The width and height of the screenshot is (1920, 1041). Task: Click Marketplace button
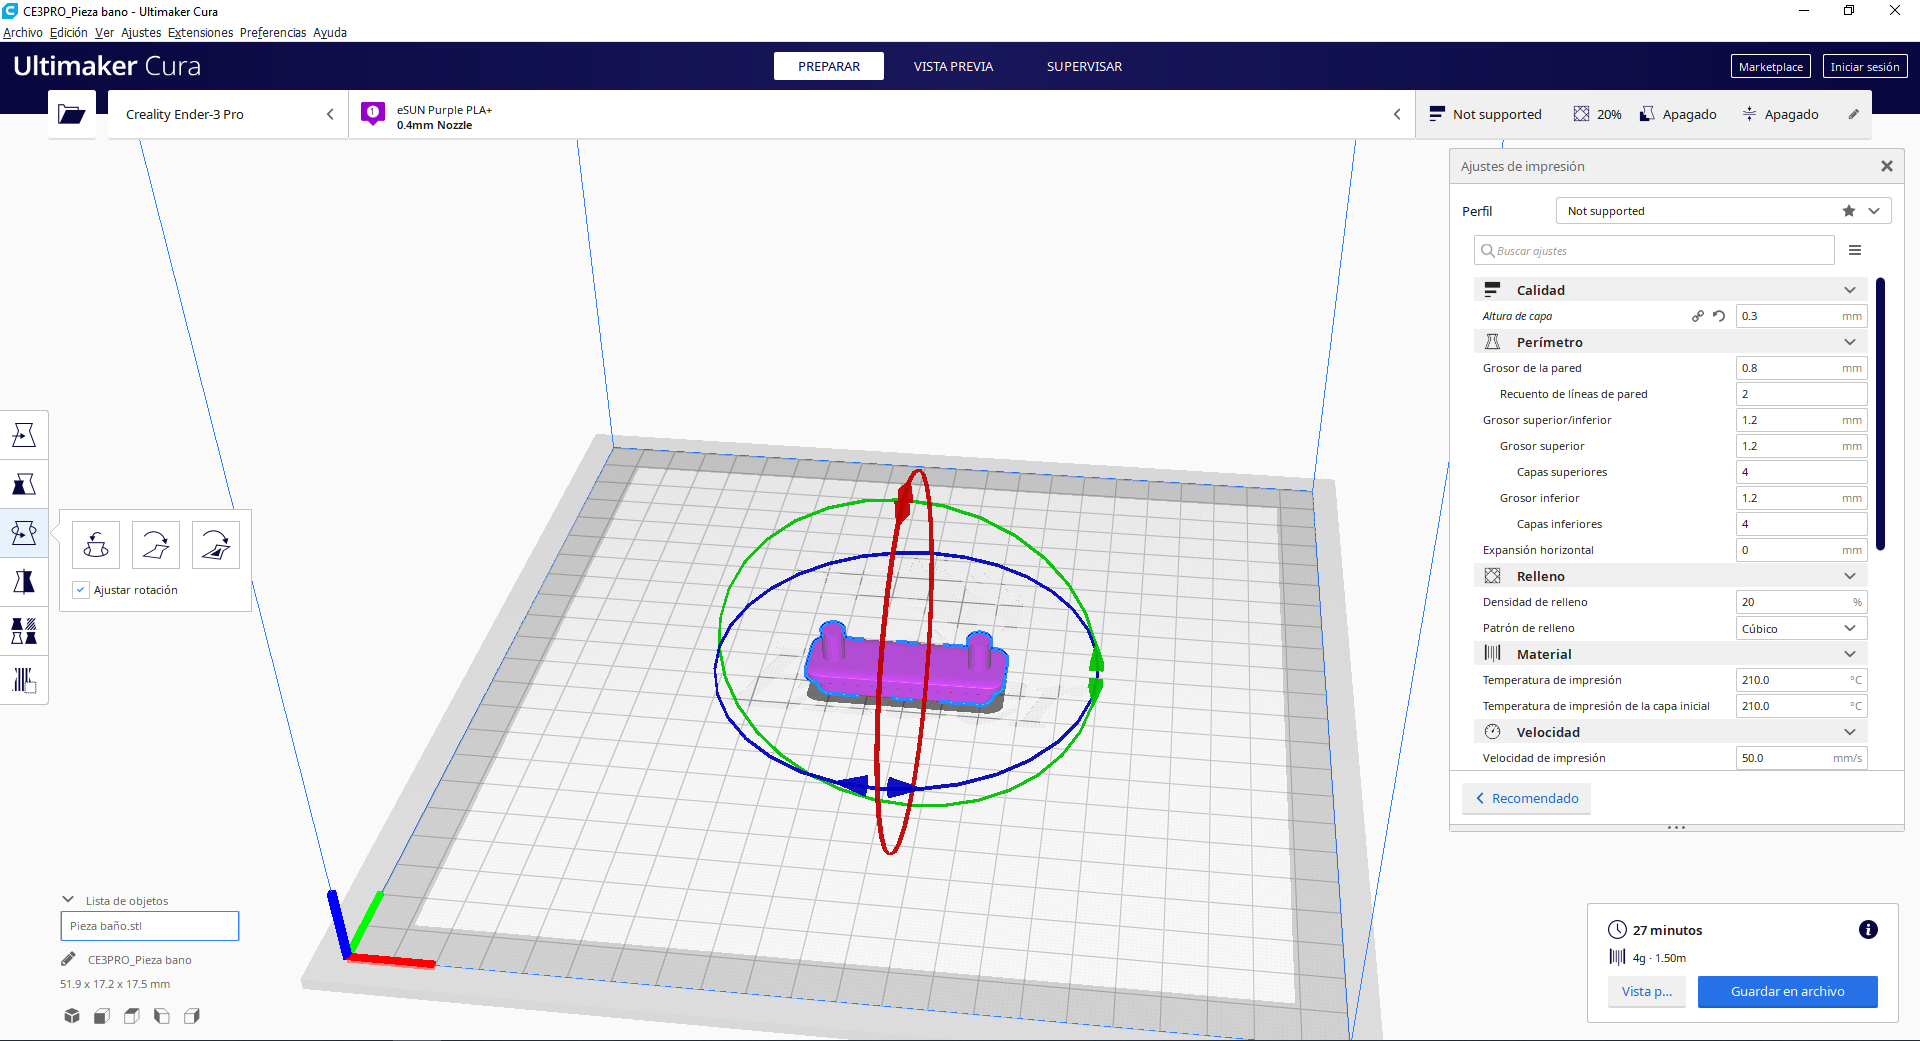pyautogui.click(x=1771, y=66)
